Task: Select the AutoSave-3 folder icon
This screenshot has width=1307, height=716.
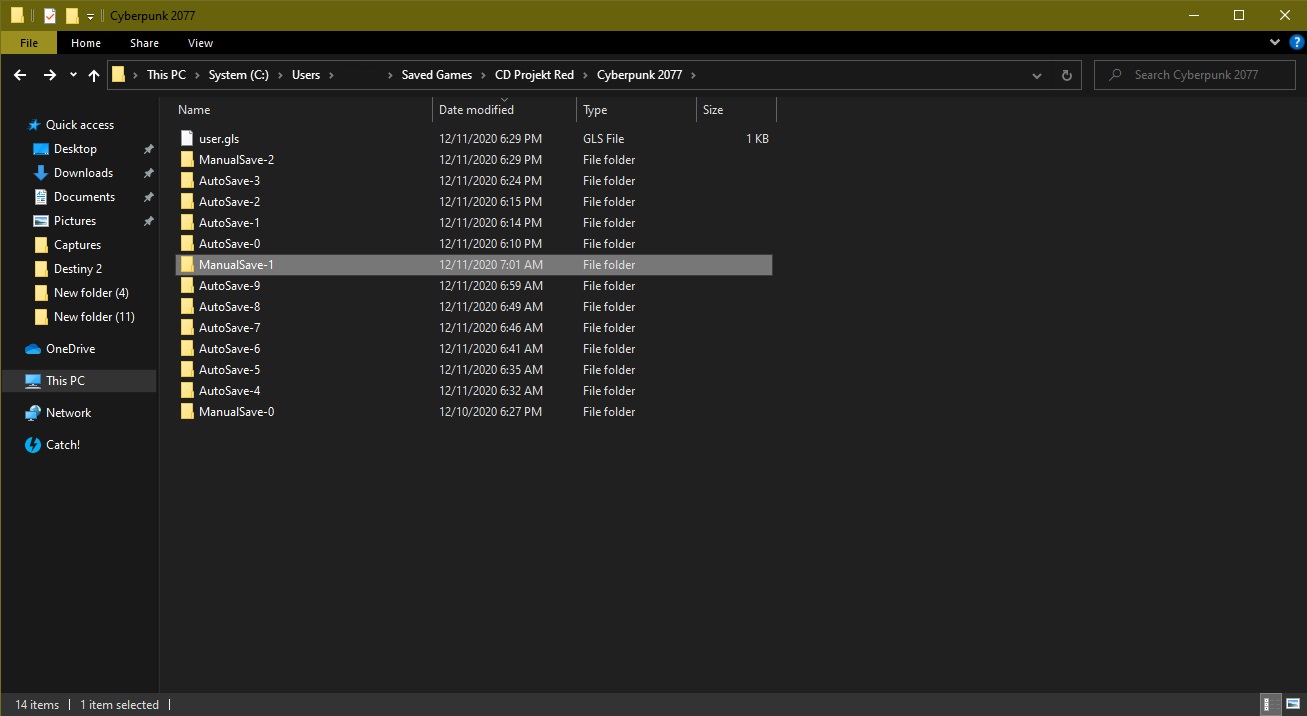Action: (187, 181)
